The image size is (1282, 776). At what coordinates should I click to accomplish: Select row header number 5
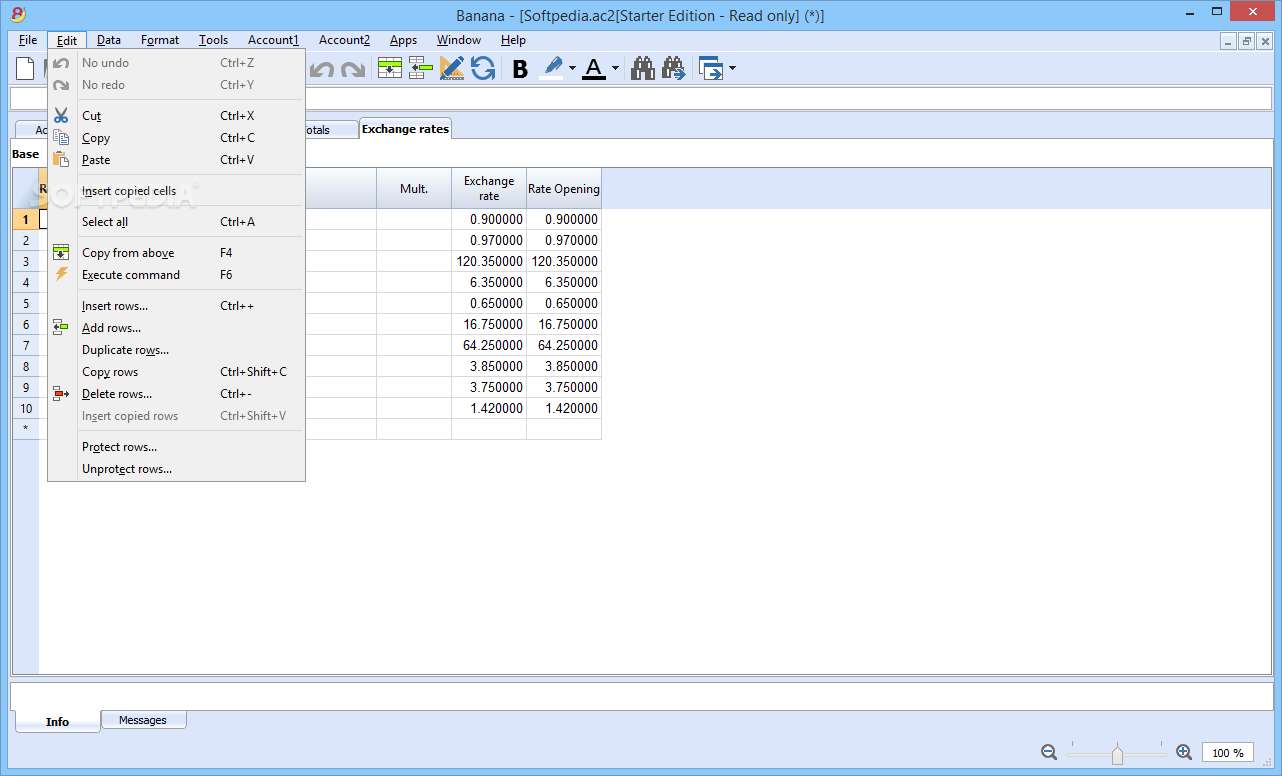coord(26,303)
